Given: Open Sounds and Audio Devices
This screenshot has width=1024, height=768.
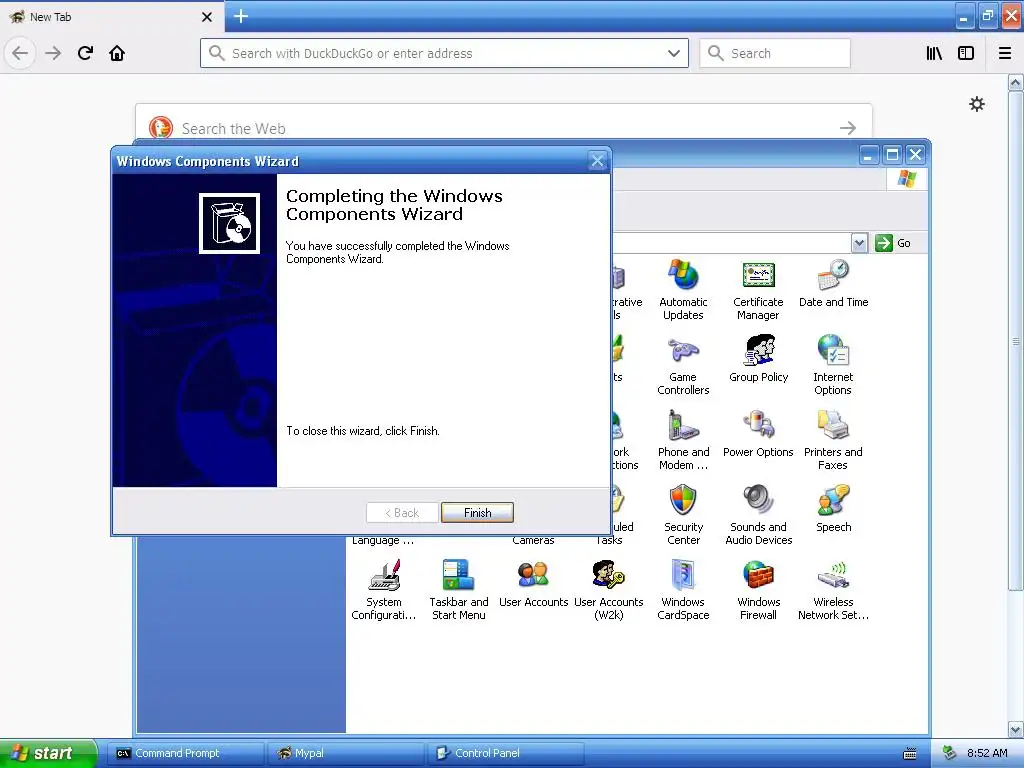Looking at the screenshot, I should pyautogui.click(x=758, y=515).
